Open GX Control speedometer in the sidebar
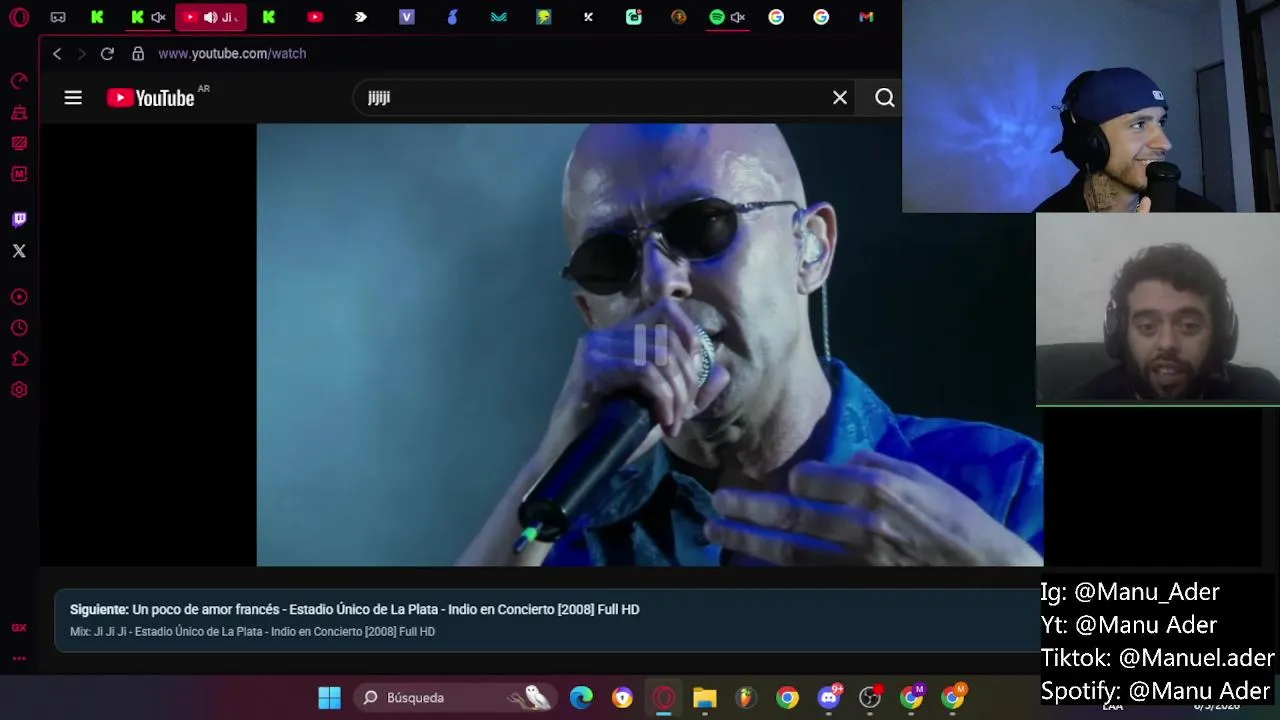 coord(19,81)
